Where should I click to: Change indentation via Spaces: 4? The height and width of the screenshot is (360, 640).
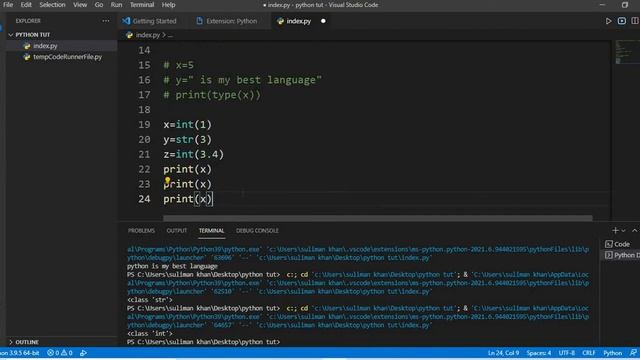pos(539,353)
